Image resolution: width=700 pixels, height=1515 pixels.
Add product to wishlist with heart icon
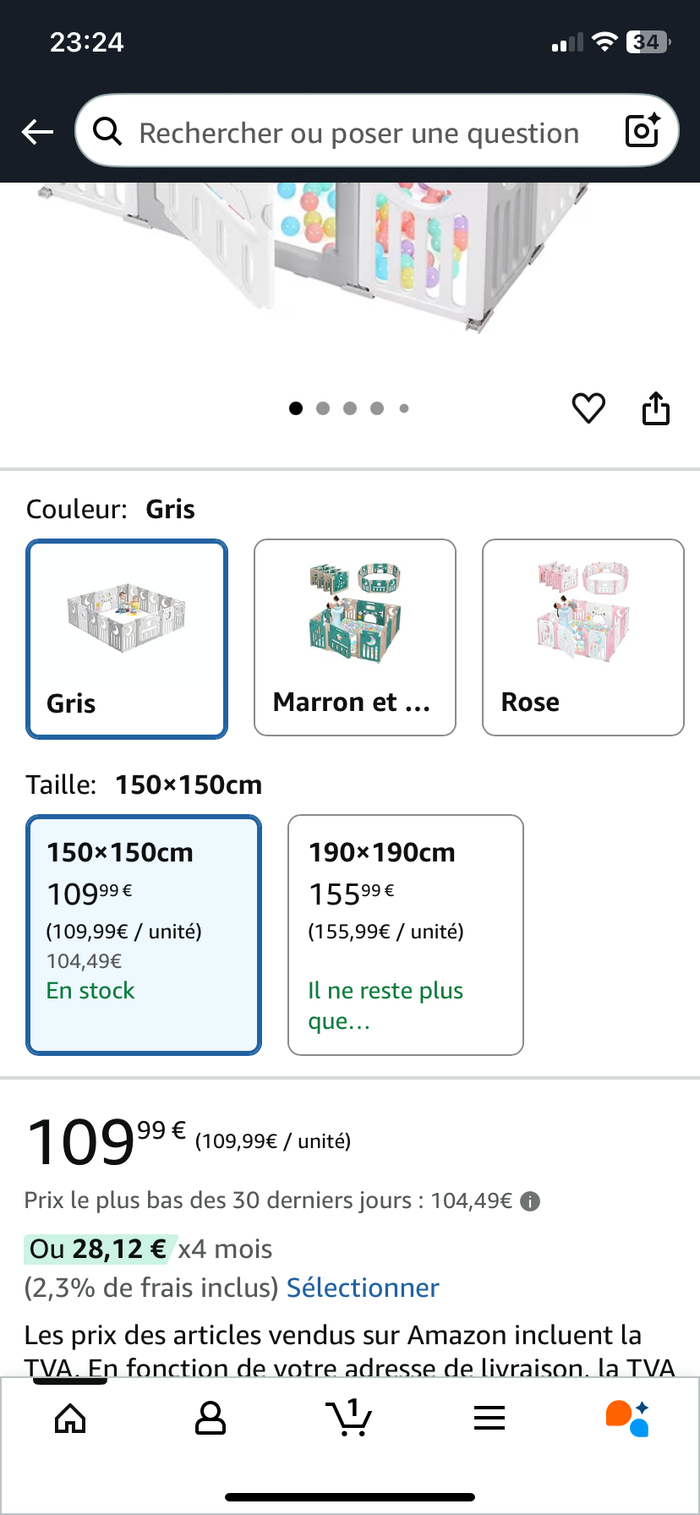click(588, 408)
